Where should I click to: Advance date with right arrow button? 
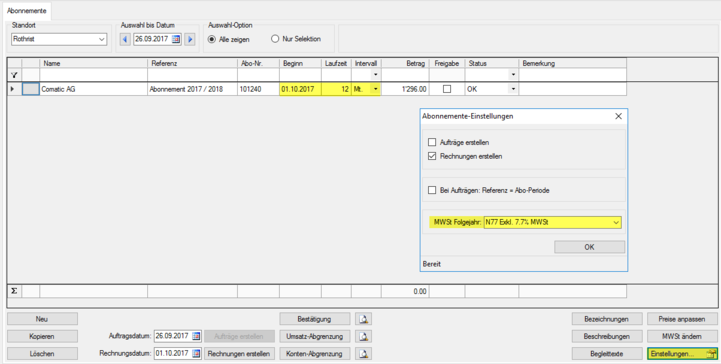pyautogui.click(x=189, y=39)
